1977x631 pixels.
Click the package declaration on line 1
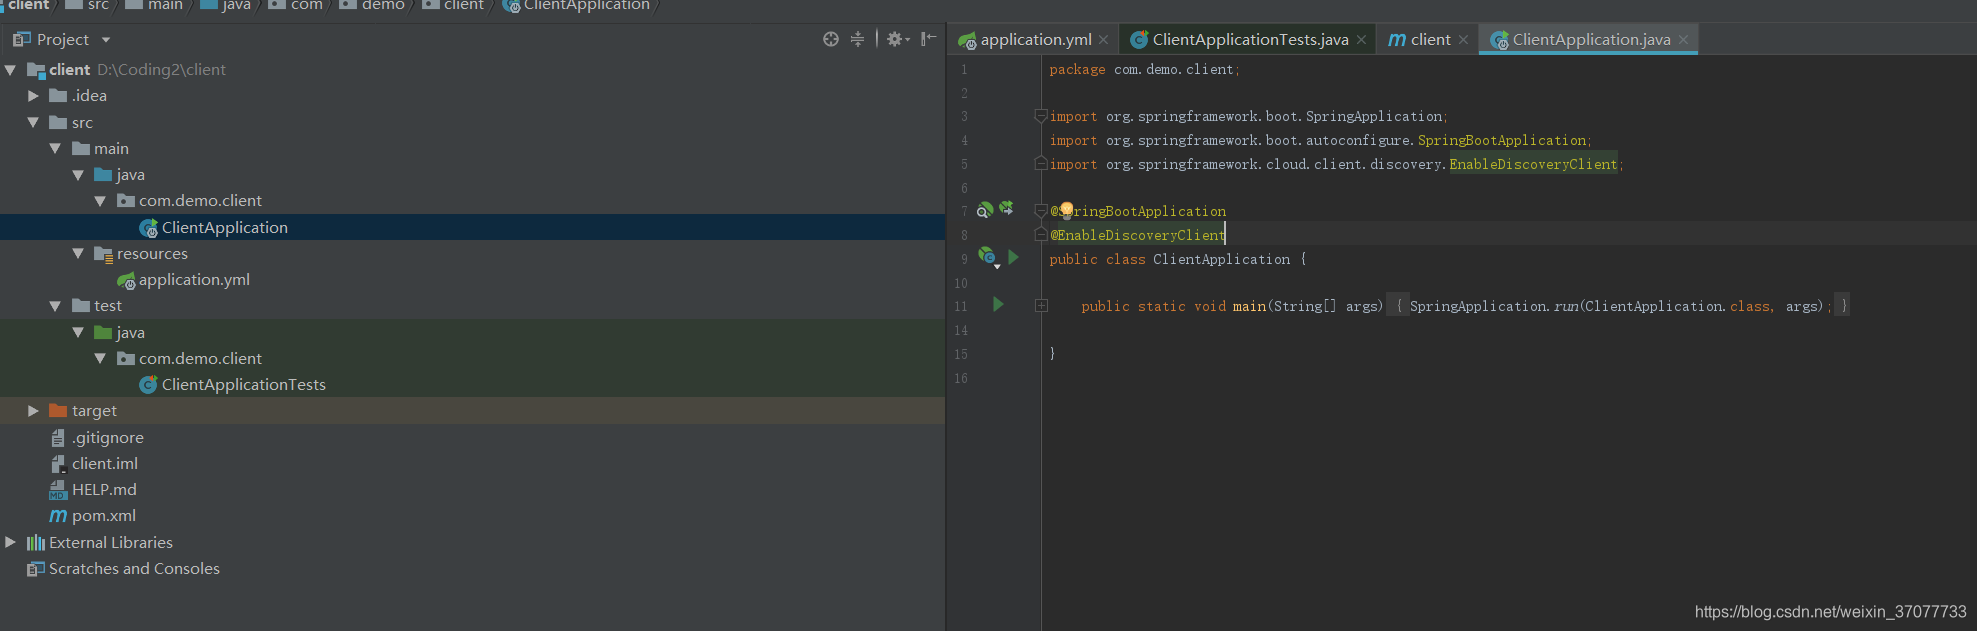1144,69
